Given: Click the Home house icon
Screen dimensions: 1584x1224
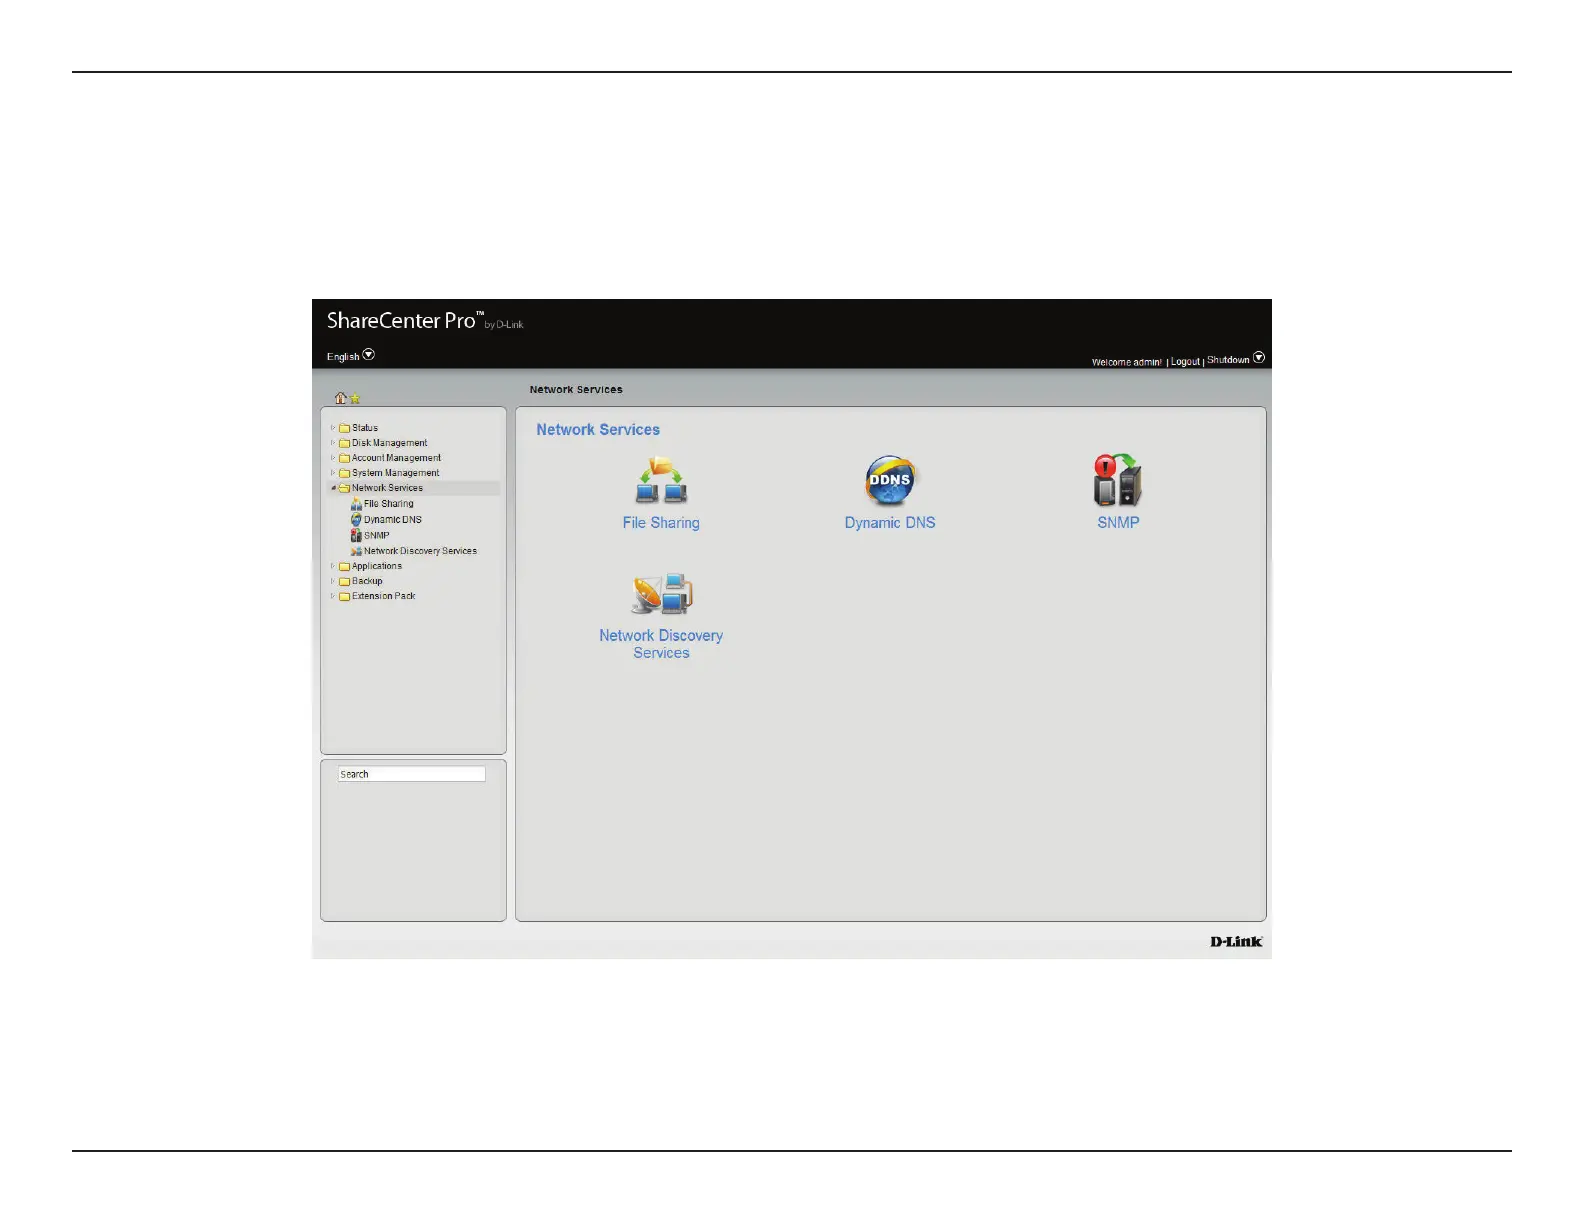Looking at the screenshot, I should click(x=340, y=398).
